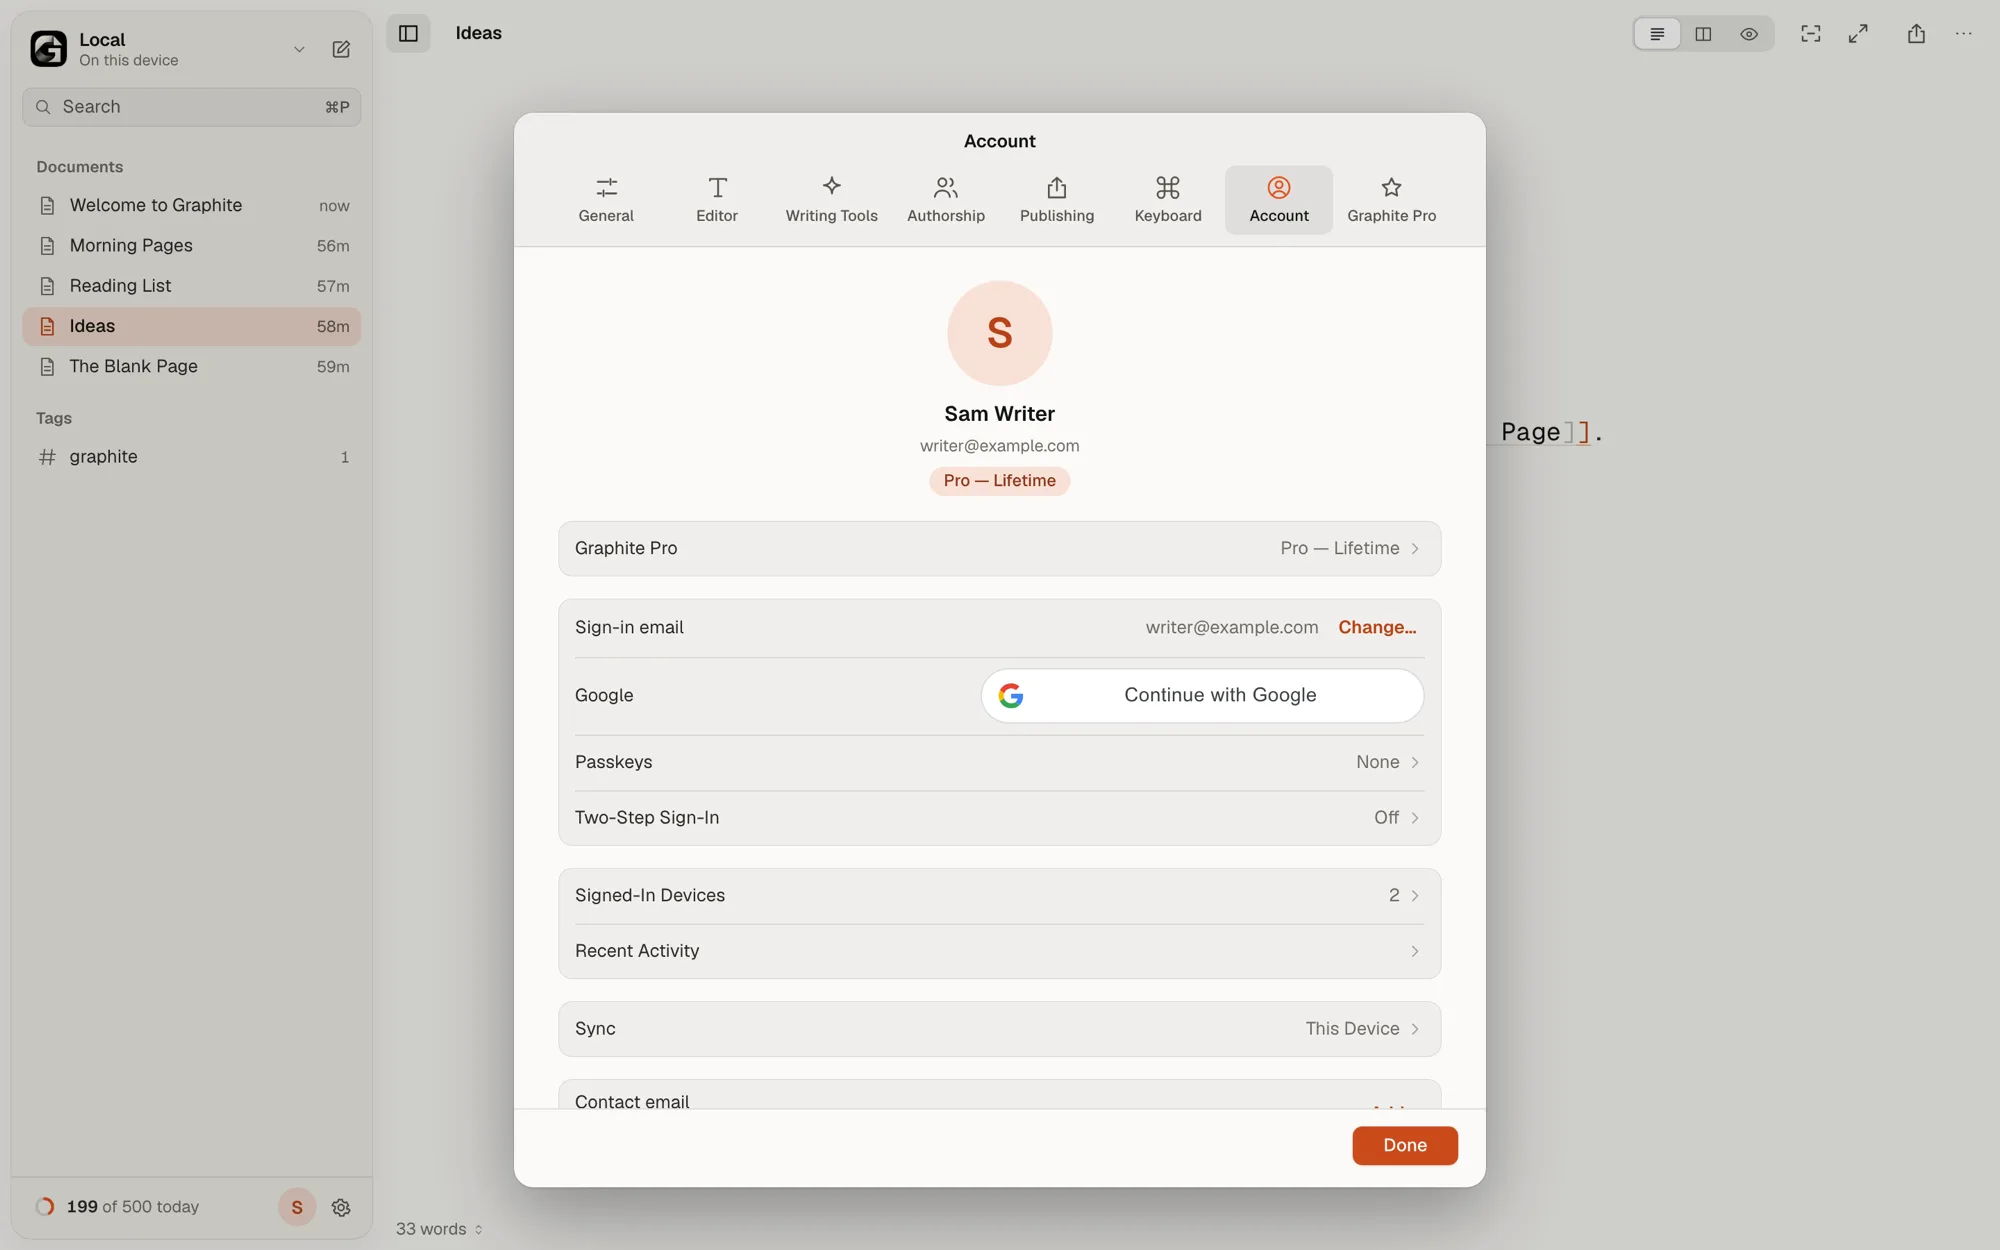Click the share icon in top toolbar

pos(1916,34)
